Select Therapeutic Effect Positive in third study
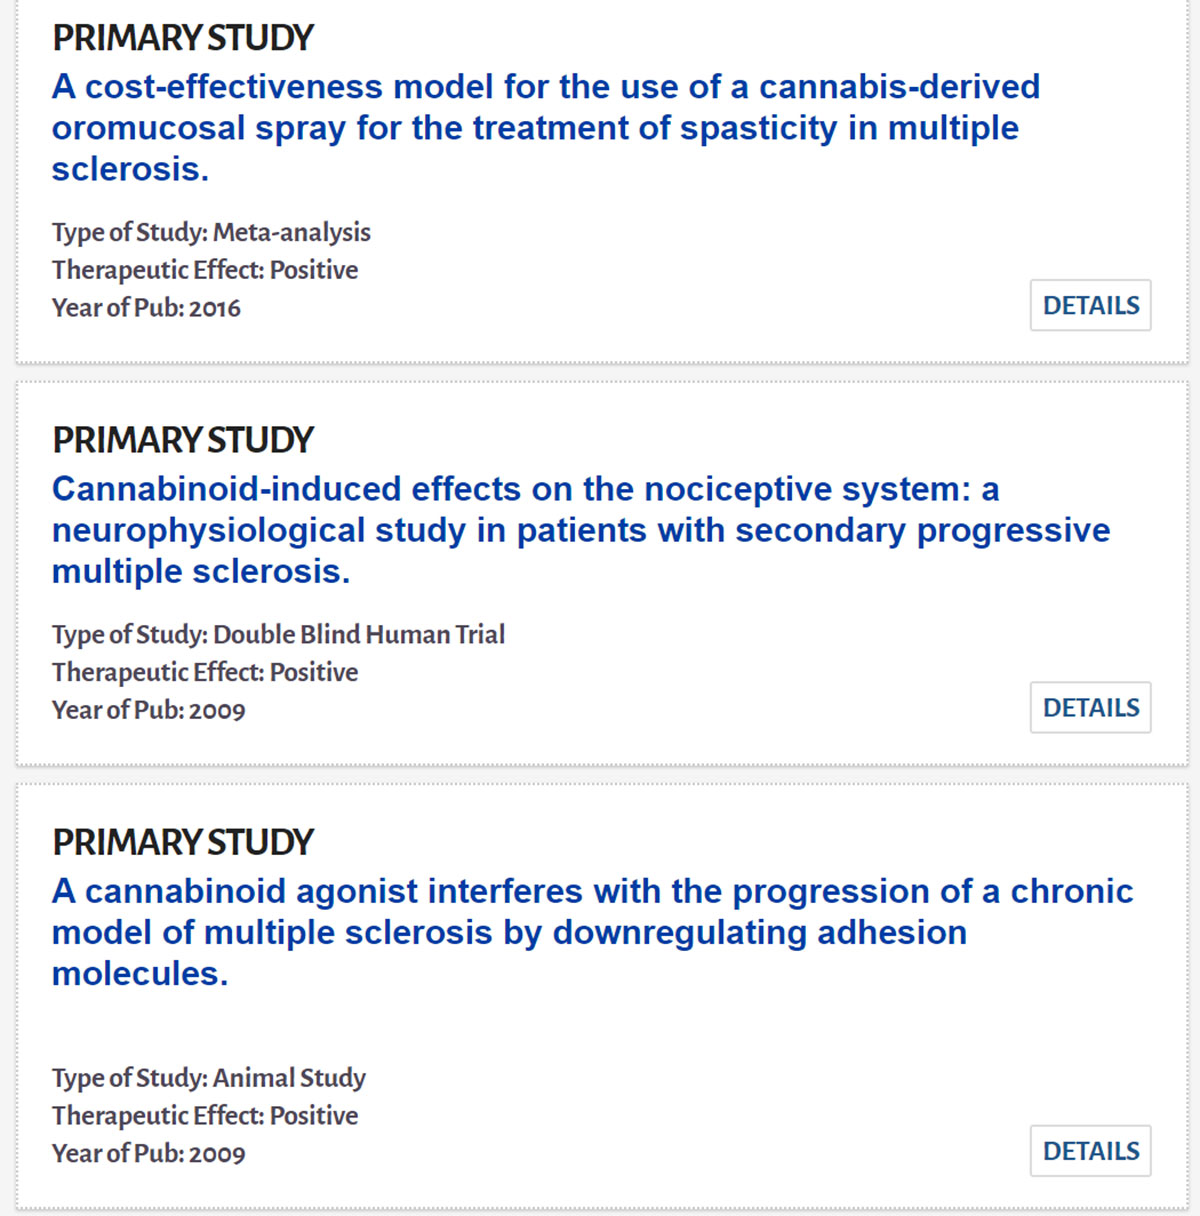The height and width of the screenshot is (1216, 1200). pyautogui.click(x=205, y=1115)
